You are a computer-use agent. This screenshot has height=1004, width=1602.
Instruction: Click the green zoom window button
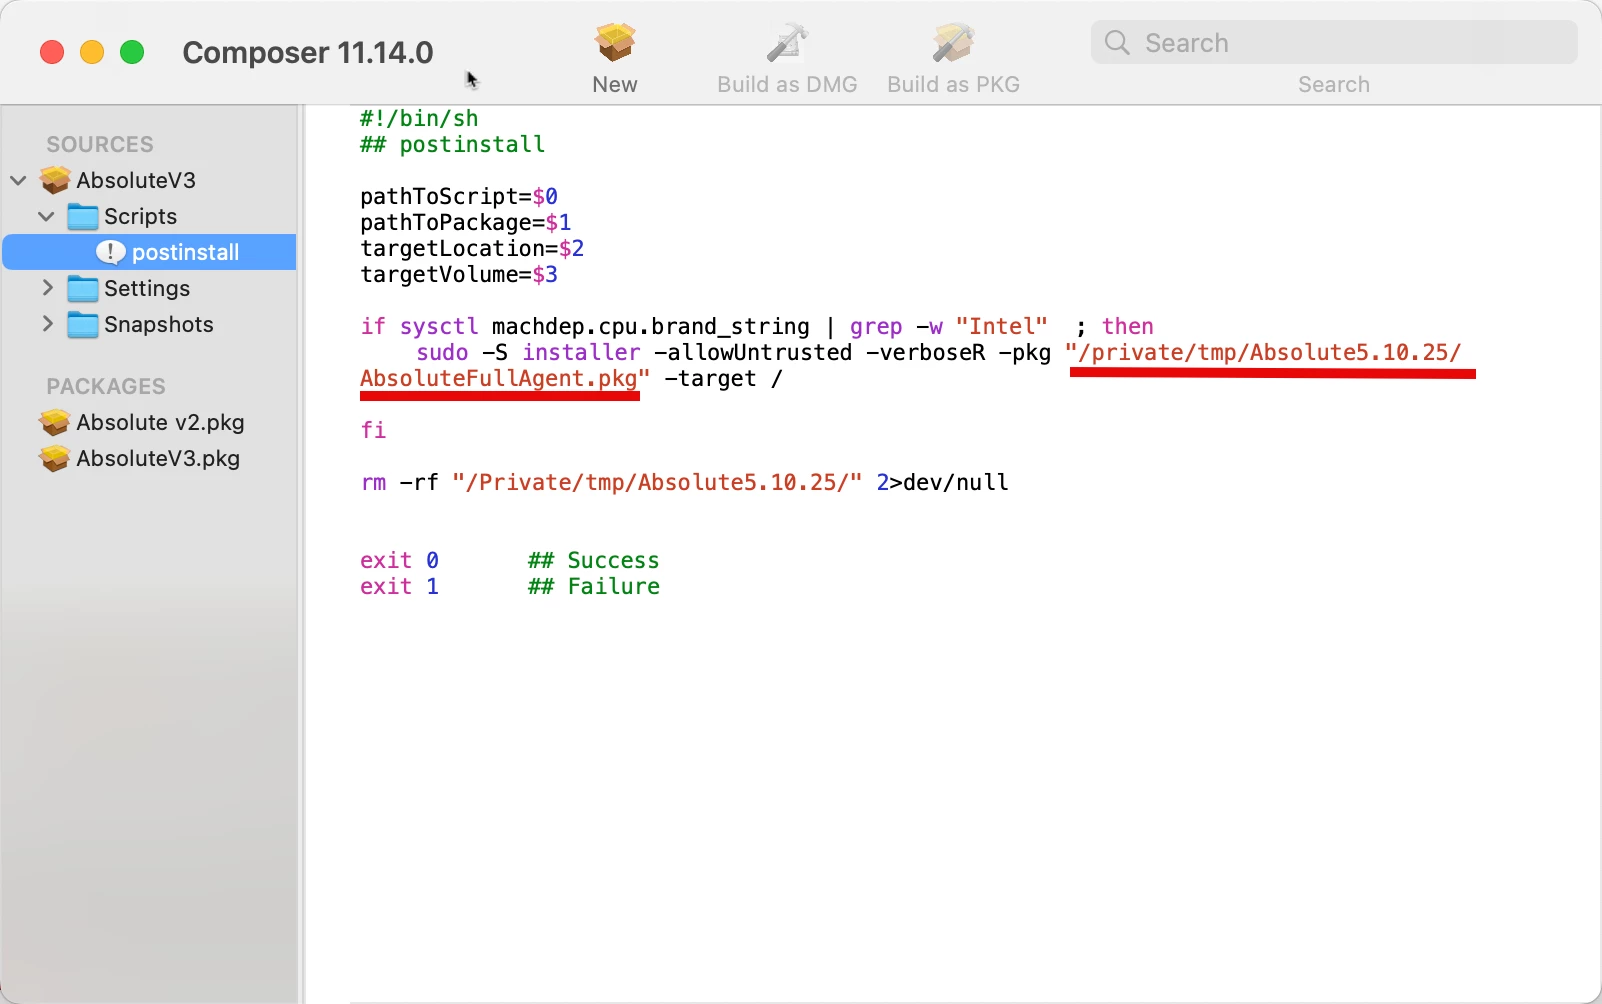[x=132, y=52]
